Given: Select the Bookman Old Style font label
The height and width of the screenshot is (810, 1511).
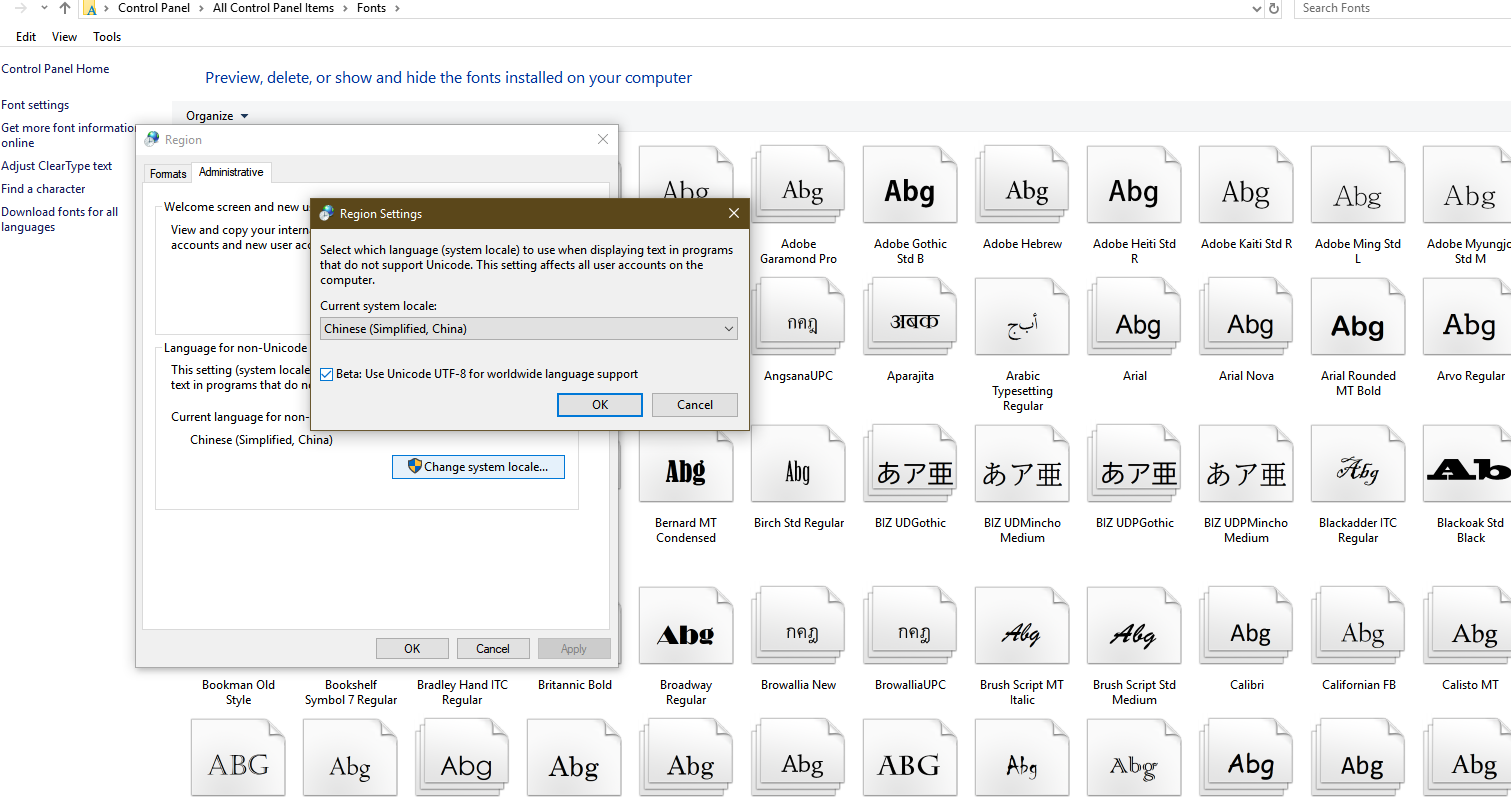Looking at the screenshot, I should 238,692.
